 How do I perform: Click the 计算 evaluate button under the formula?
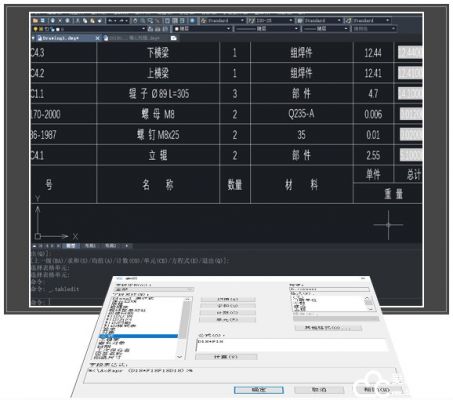pyautogui.click(x=226, y=357)
